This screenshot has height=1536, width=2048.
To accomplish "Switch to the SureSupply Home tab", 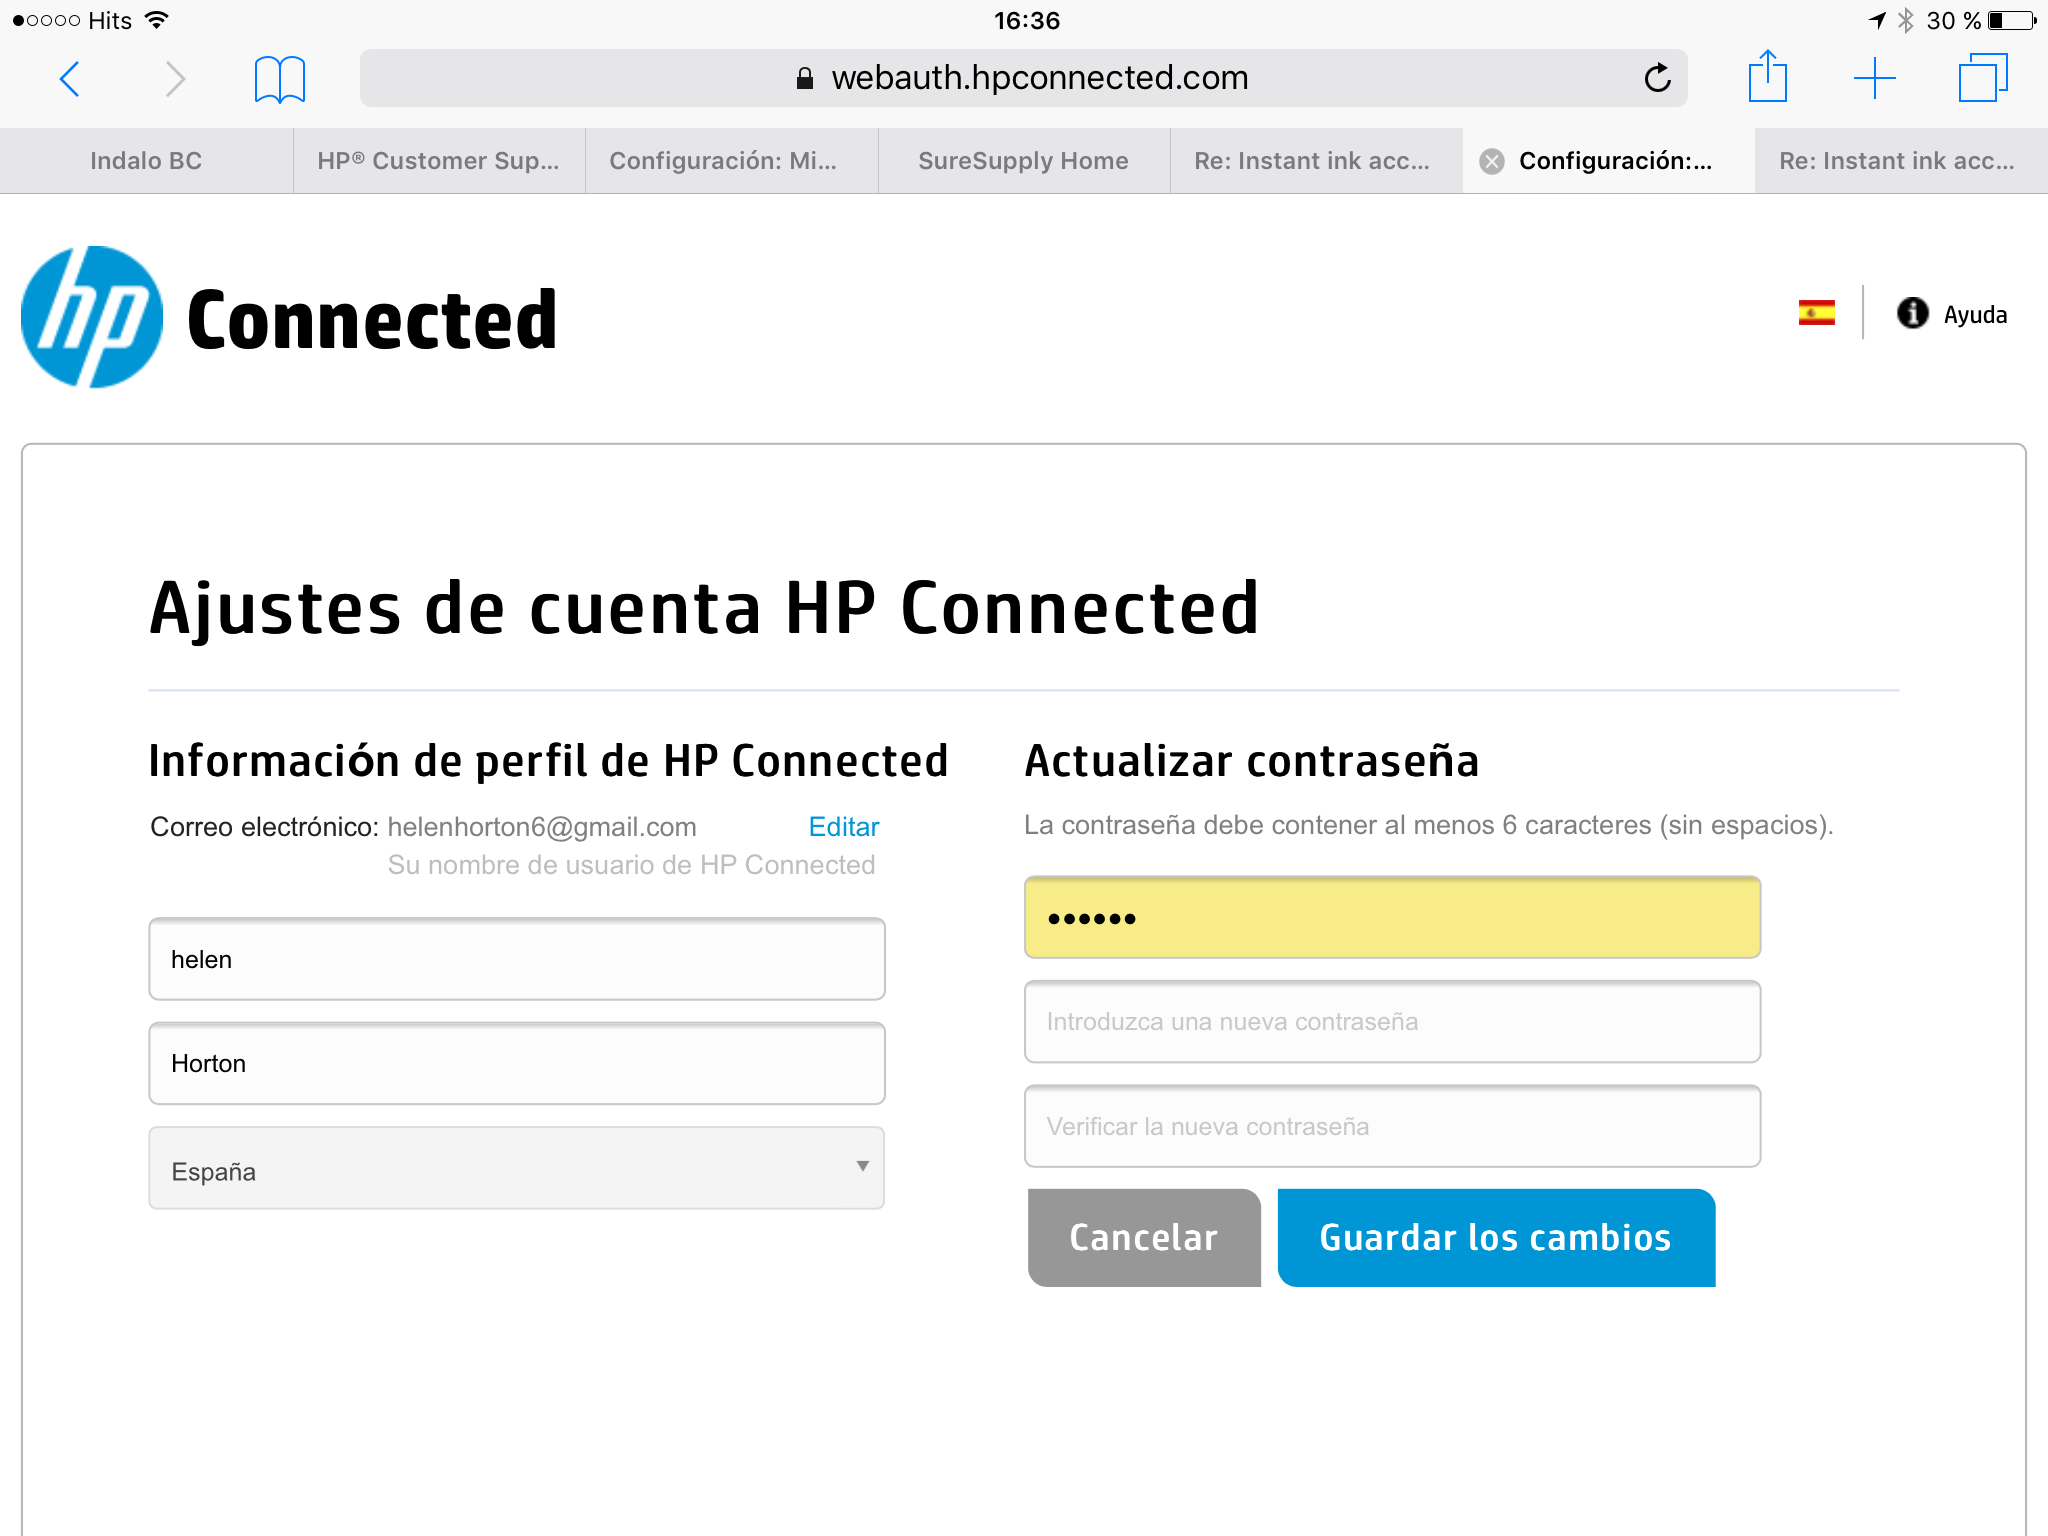I will 1022,160.
